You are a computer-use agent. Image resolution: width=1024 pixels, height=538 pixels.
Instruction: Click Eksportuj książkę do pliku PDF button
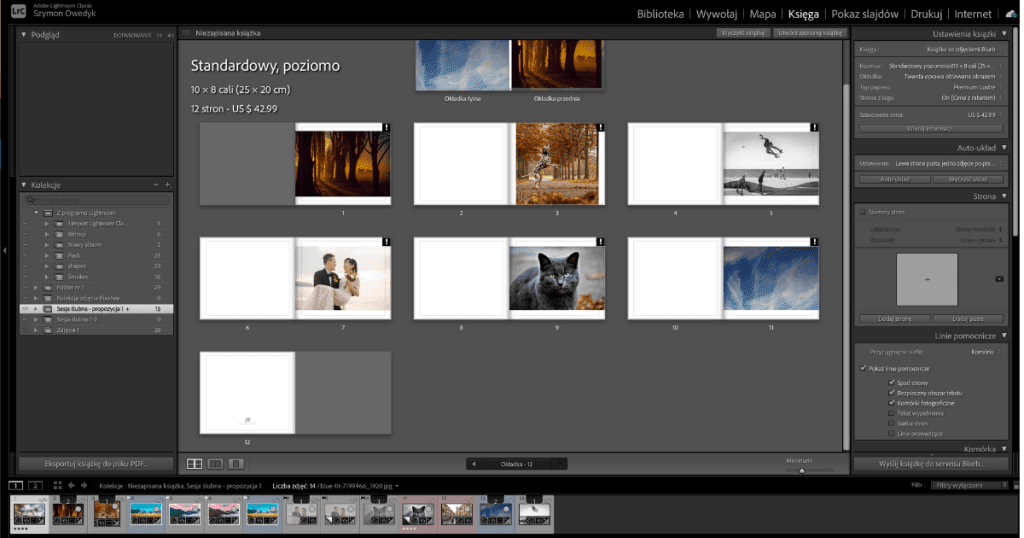pyautogui.click(x=95, y=464)
